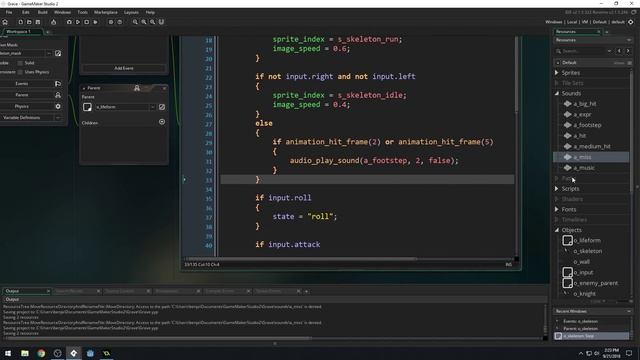Reset workspace zoom level

[x=153, y=22]
